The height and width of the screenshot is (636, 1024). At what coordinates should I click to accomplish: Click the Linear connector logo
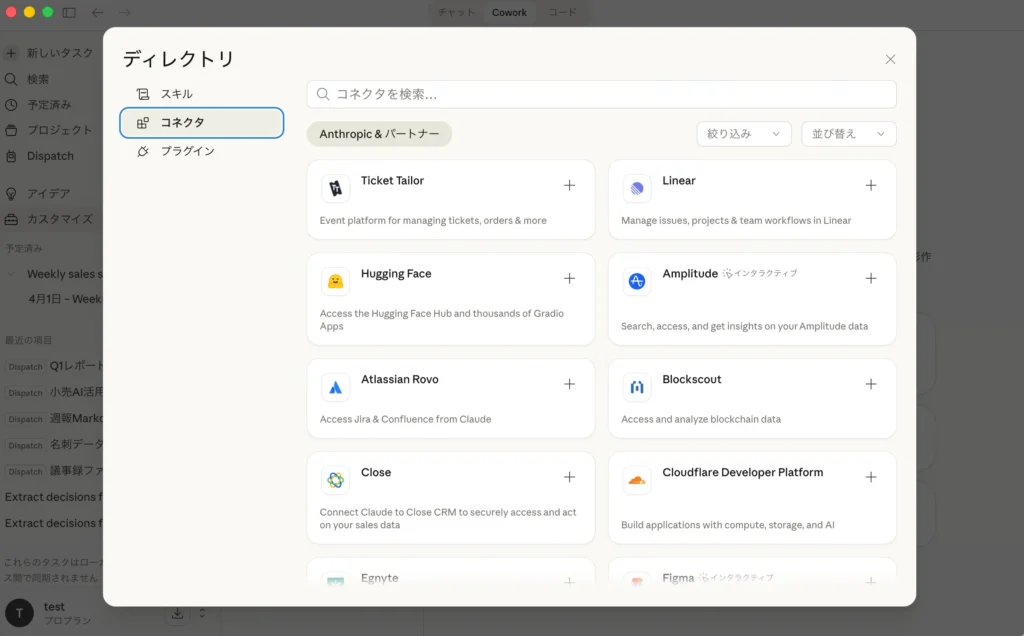(637, 188)
